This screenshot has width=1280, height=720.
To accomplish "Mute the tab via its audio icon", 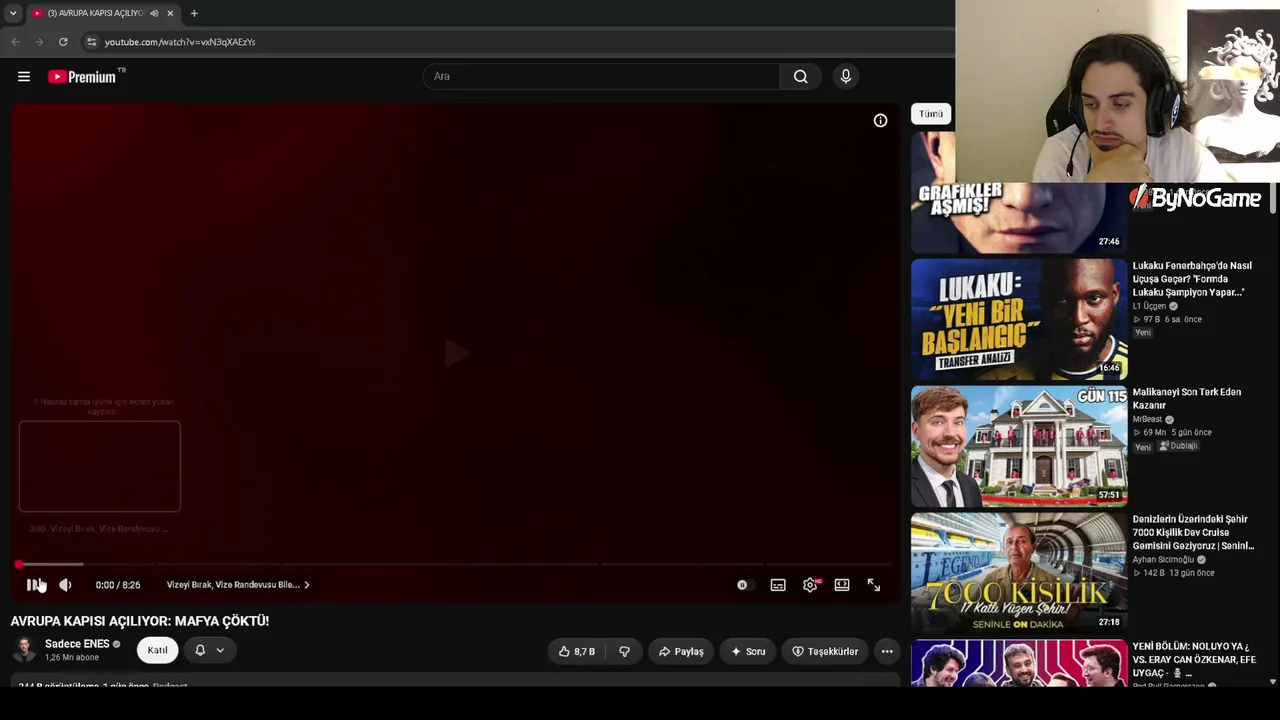I will [154, 13].
